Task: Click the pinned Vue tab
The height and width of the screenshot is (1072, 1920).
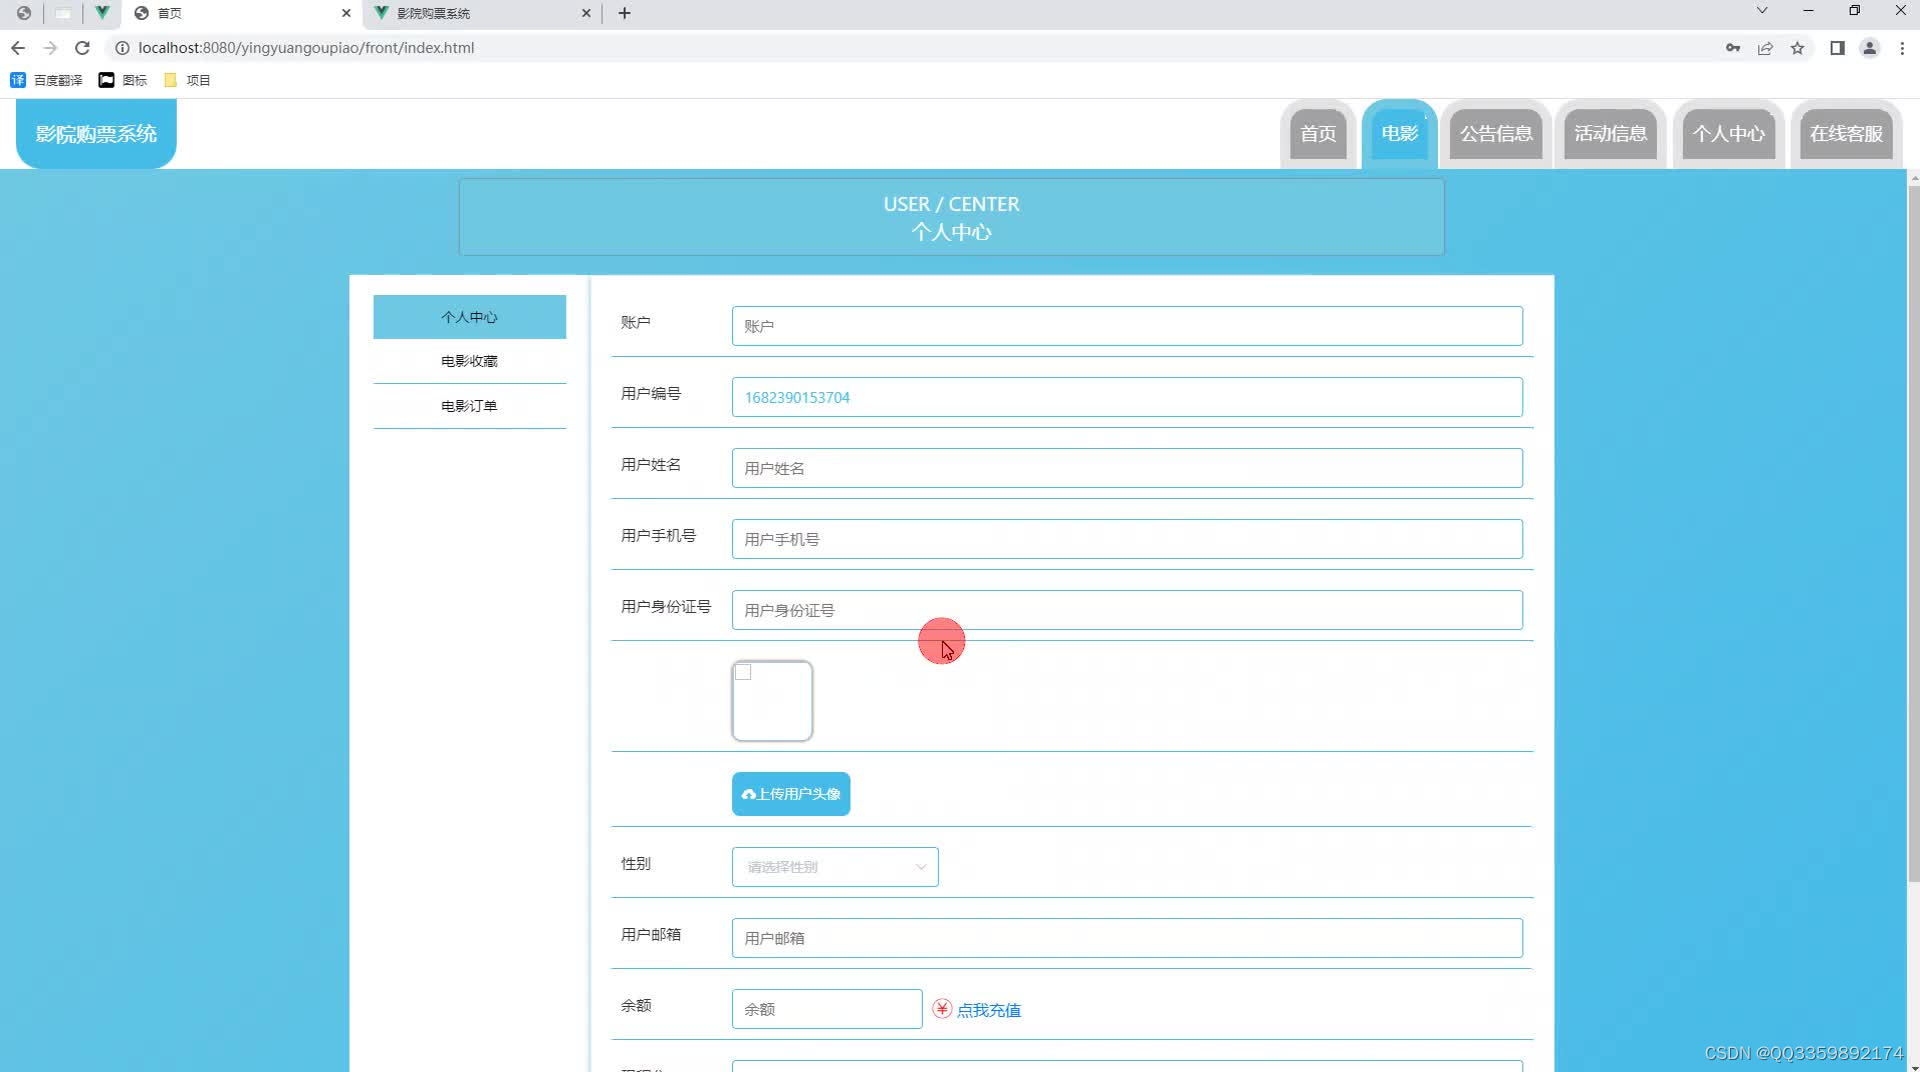Action: tap(102, 13)
